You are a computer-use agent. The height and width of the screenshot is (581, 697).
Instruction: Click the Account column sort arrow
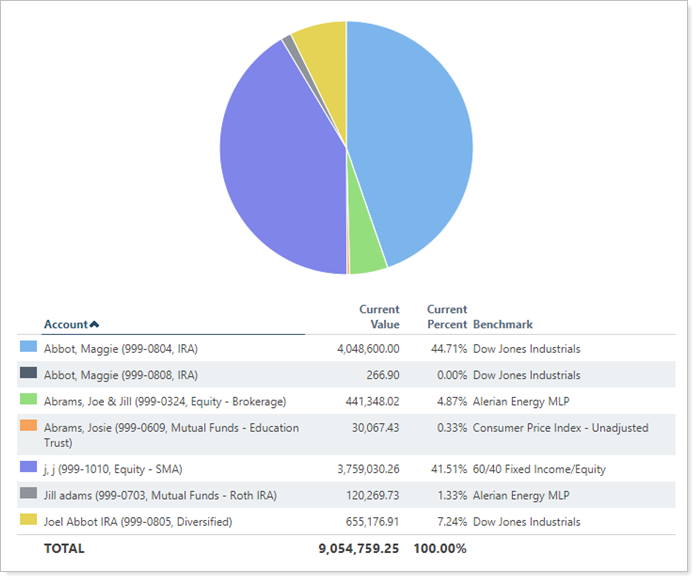coord(95,324)
